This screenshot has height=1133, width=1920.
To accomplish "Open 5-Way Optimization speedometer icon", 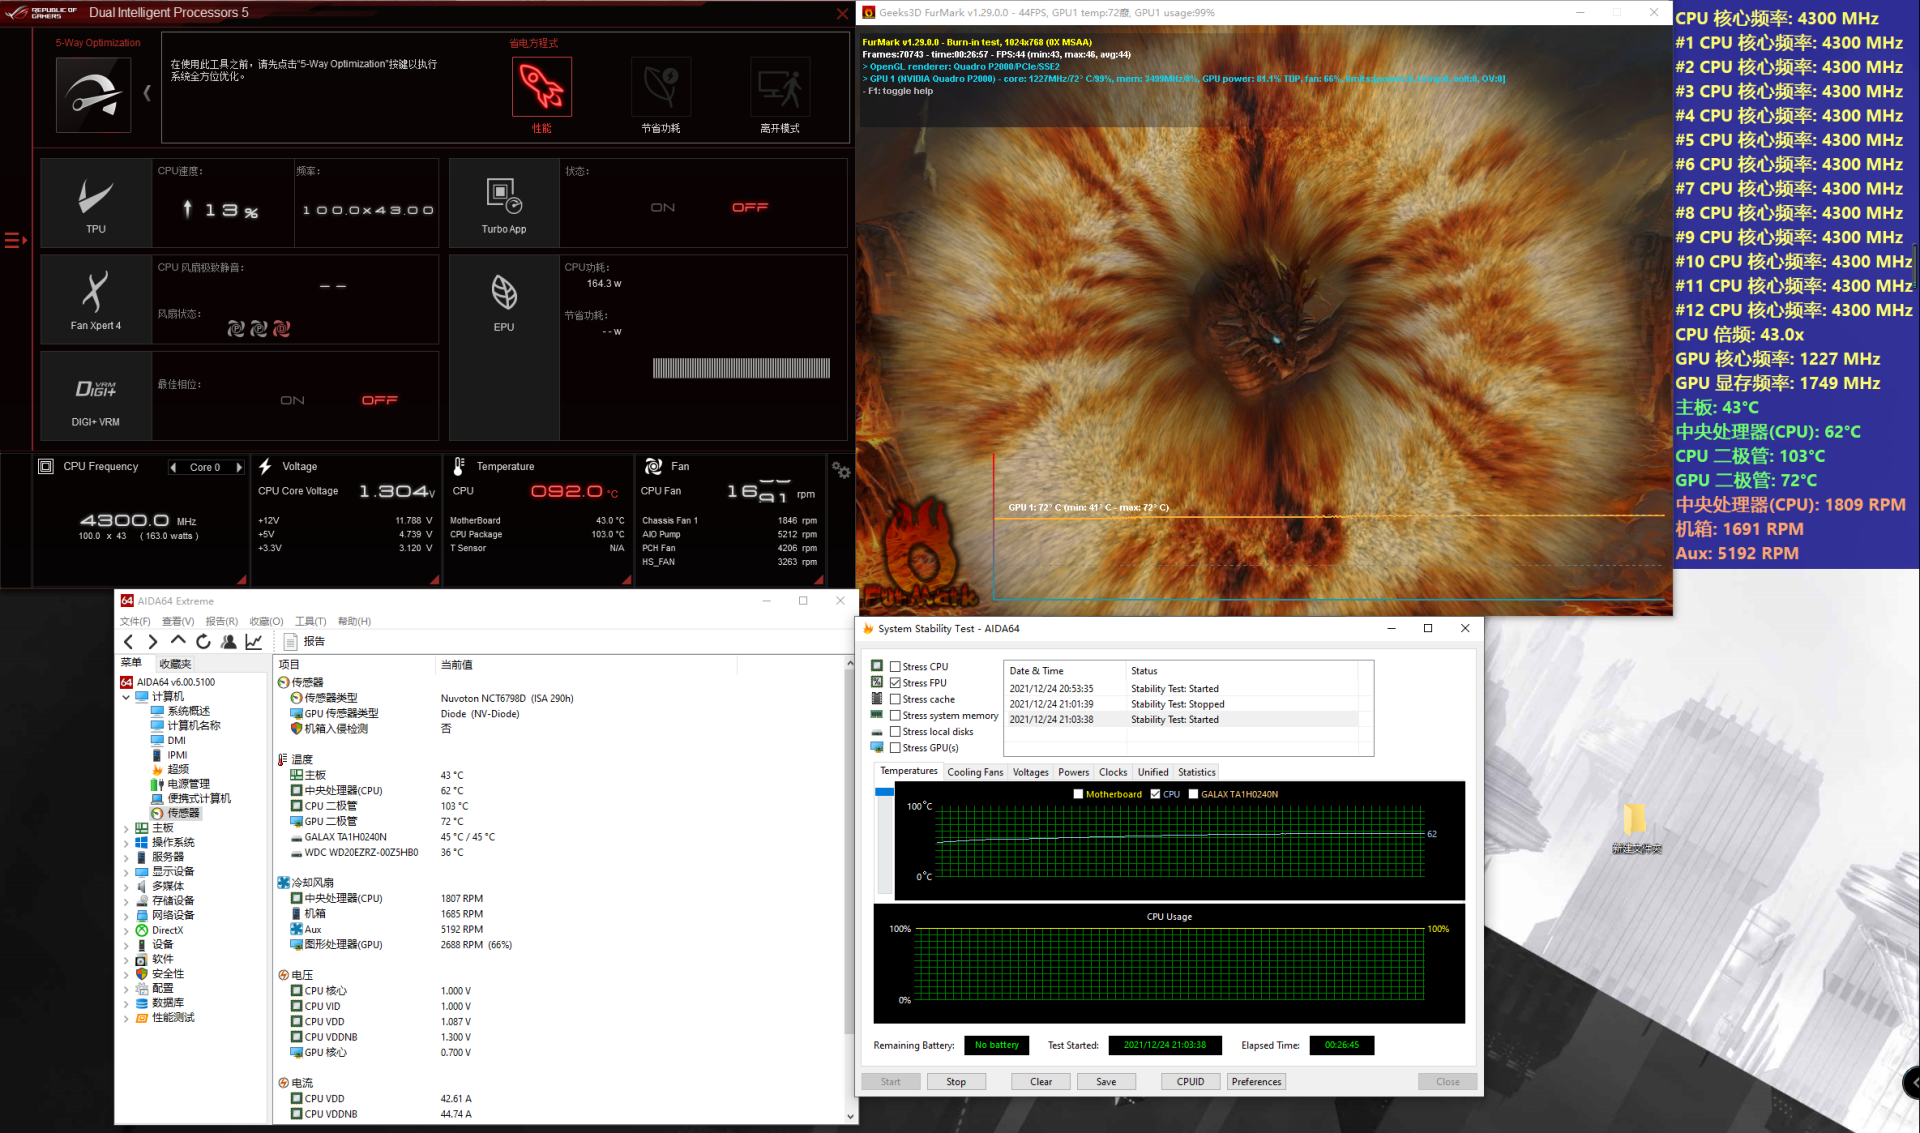I will click(x=93, y=95).
